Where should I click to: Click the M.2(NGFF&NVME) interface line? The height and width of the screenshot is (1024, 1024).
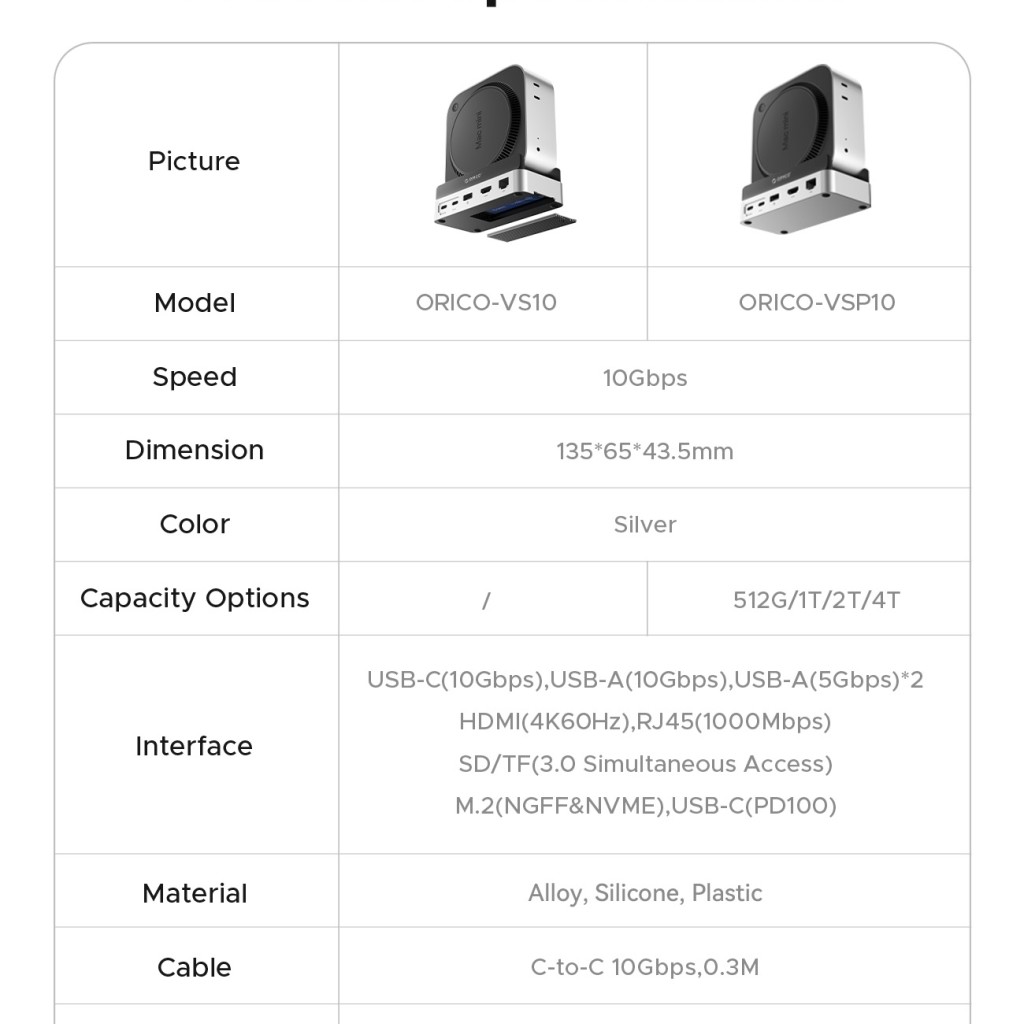tap(645, 805)
